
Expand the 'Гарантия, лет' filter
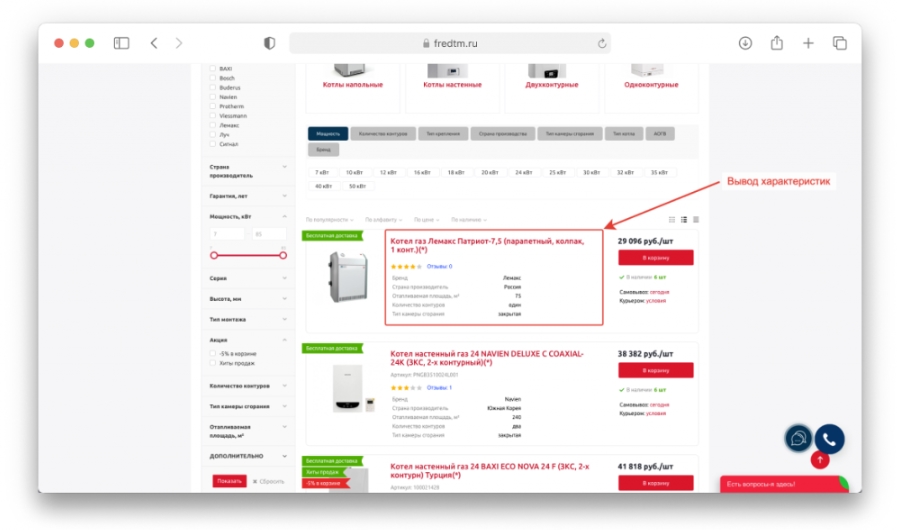tap(248, 196)
